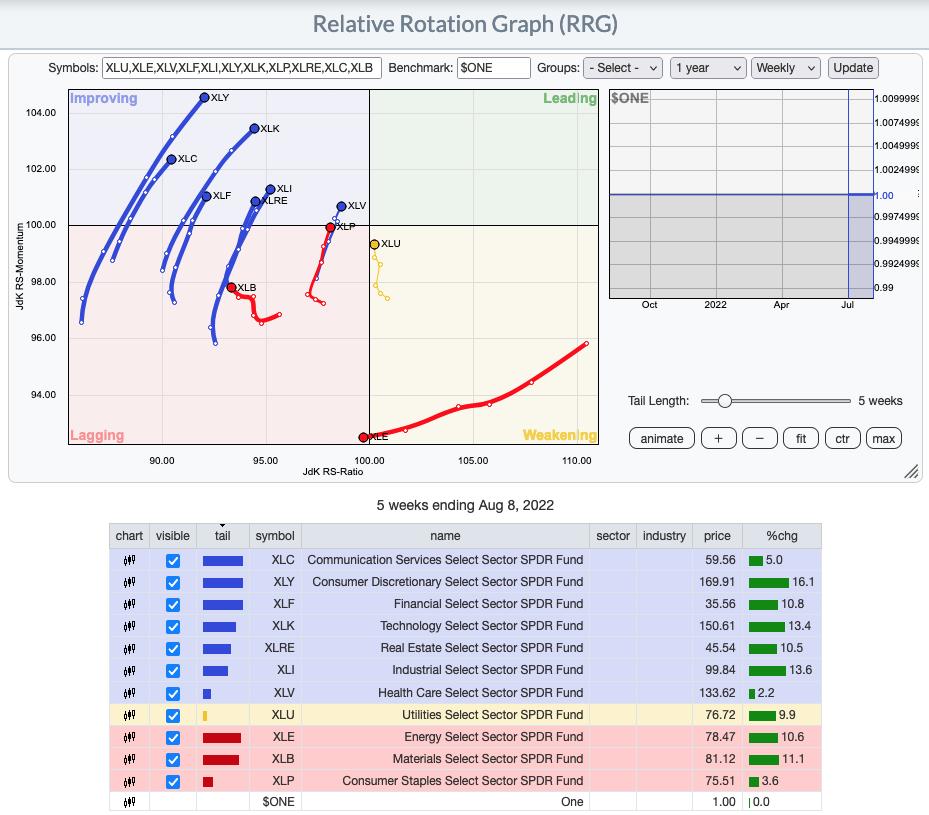
Task: Click the animate button
Action: click(661, 438)
